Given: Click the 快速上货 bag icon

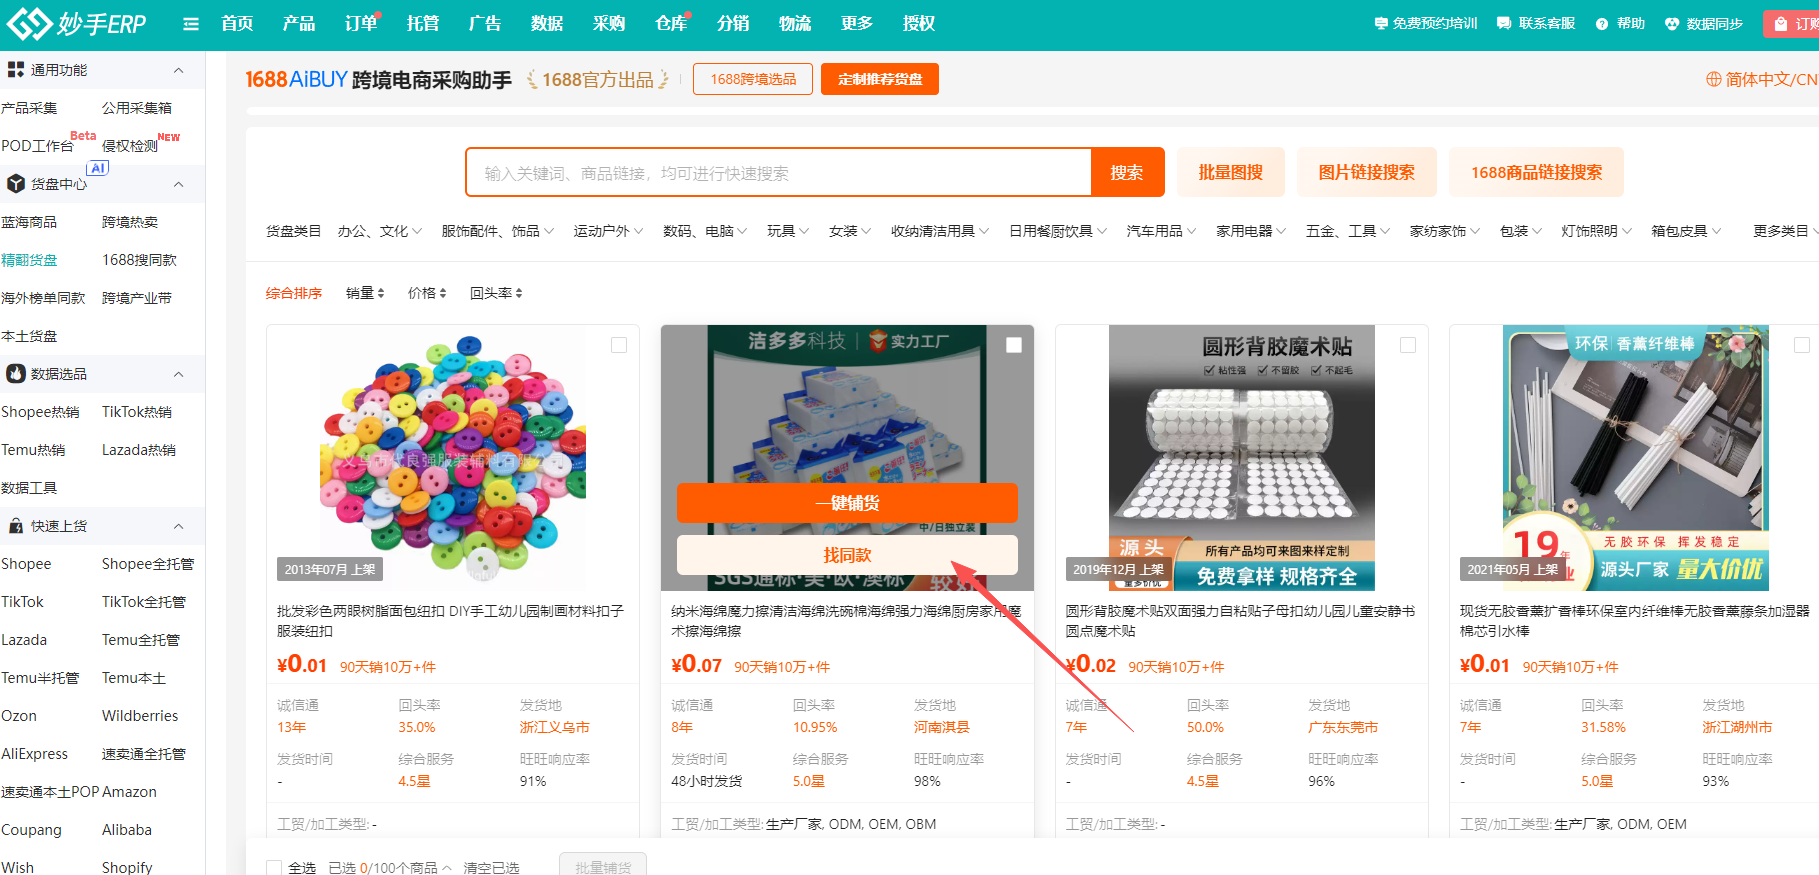Looking at the screenshot, I should 16,526.
